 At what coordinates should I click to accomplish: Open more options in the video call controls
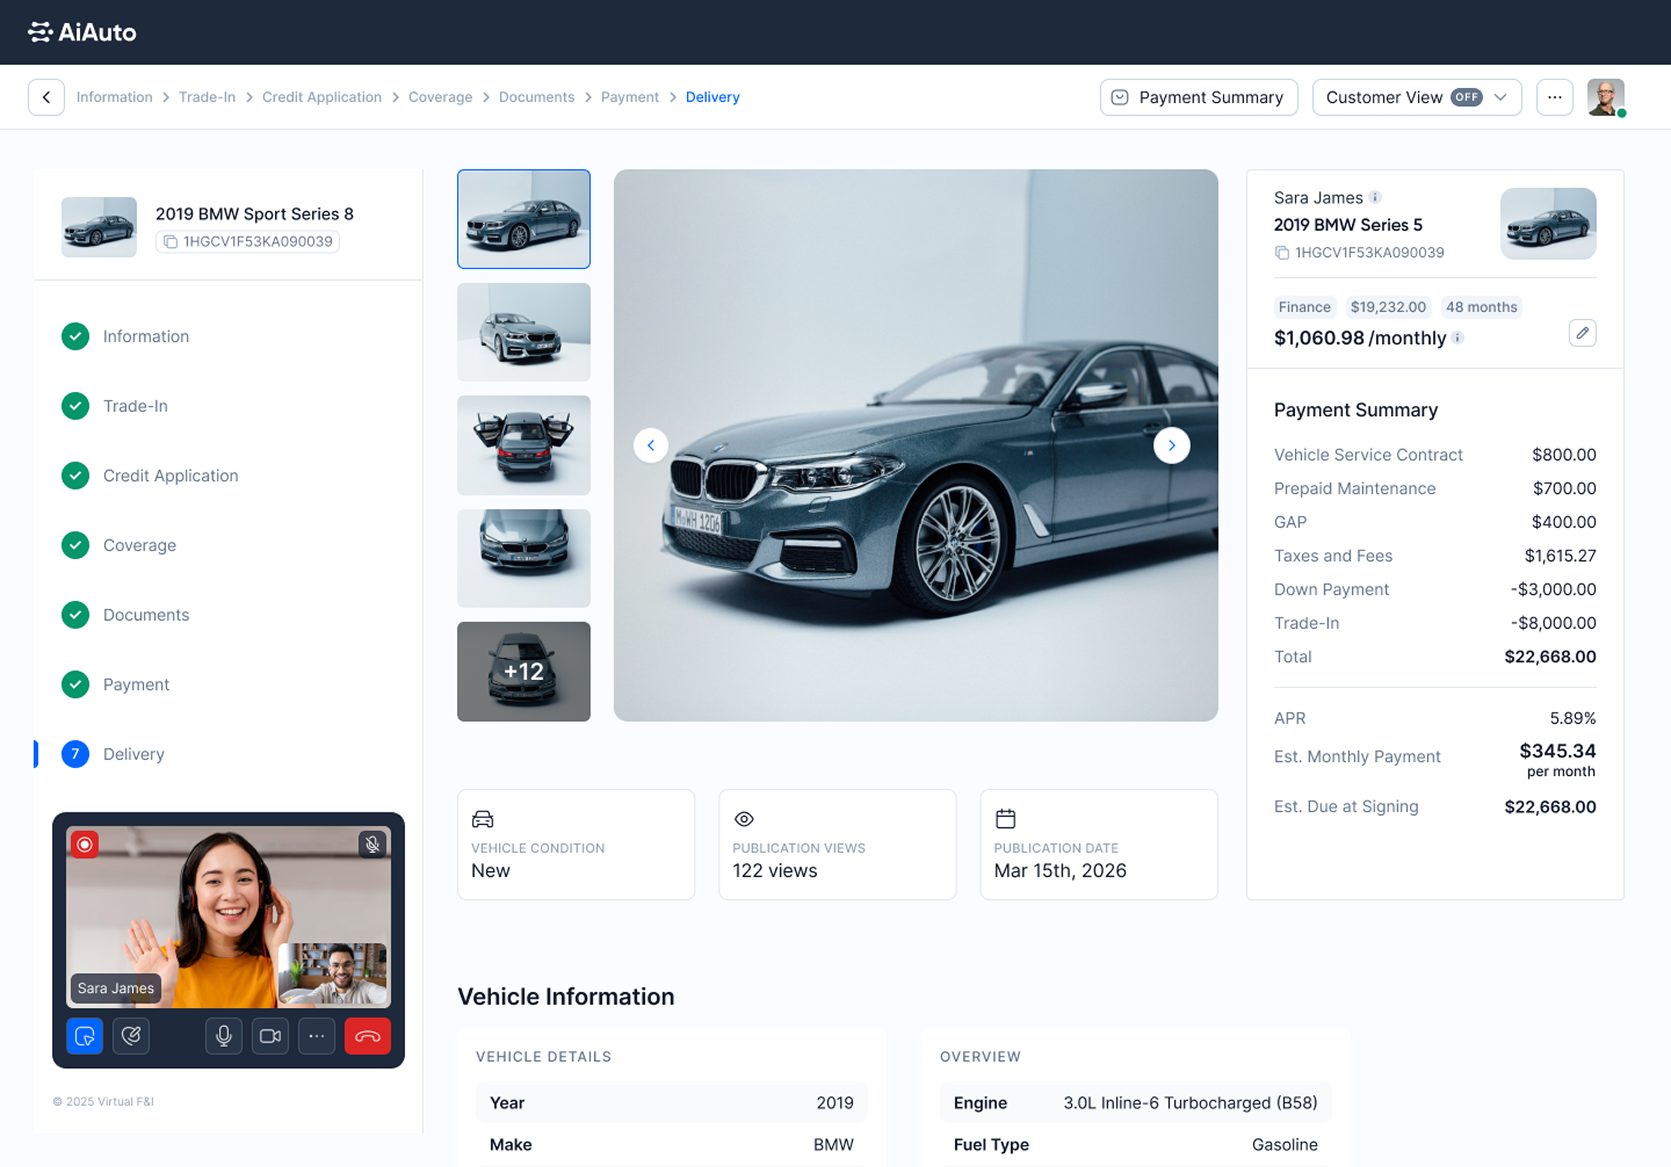point(316,1036)
